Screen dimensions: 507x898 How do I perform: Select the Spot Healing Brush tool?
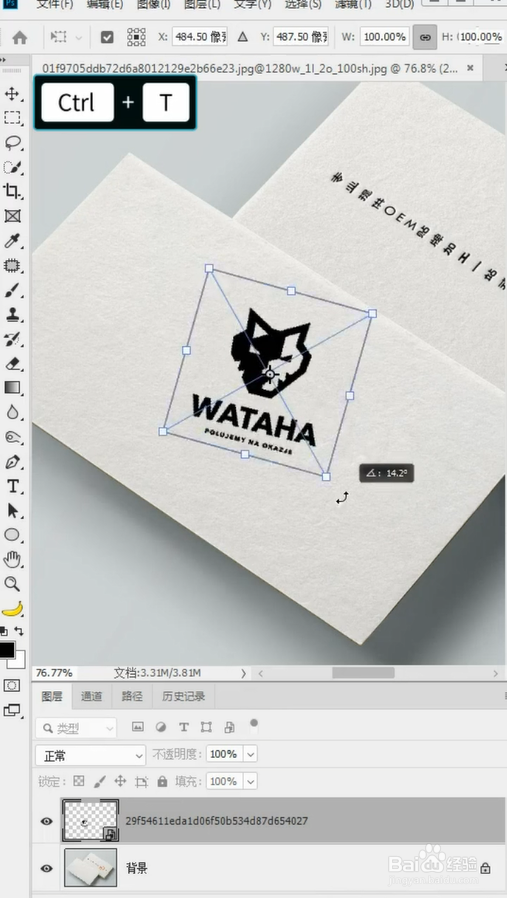tap(12, 265)
